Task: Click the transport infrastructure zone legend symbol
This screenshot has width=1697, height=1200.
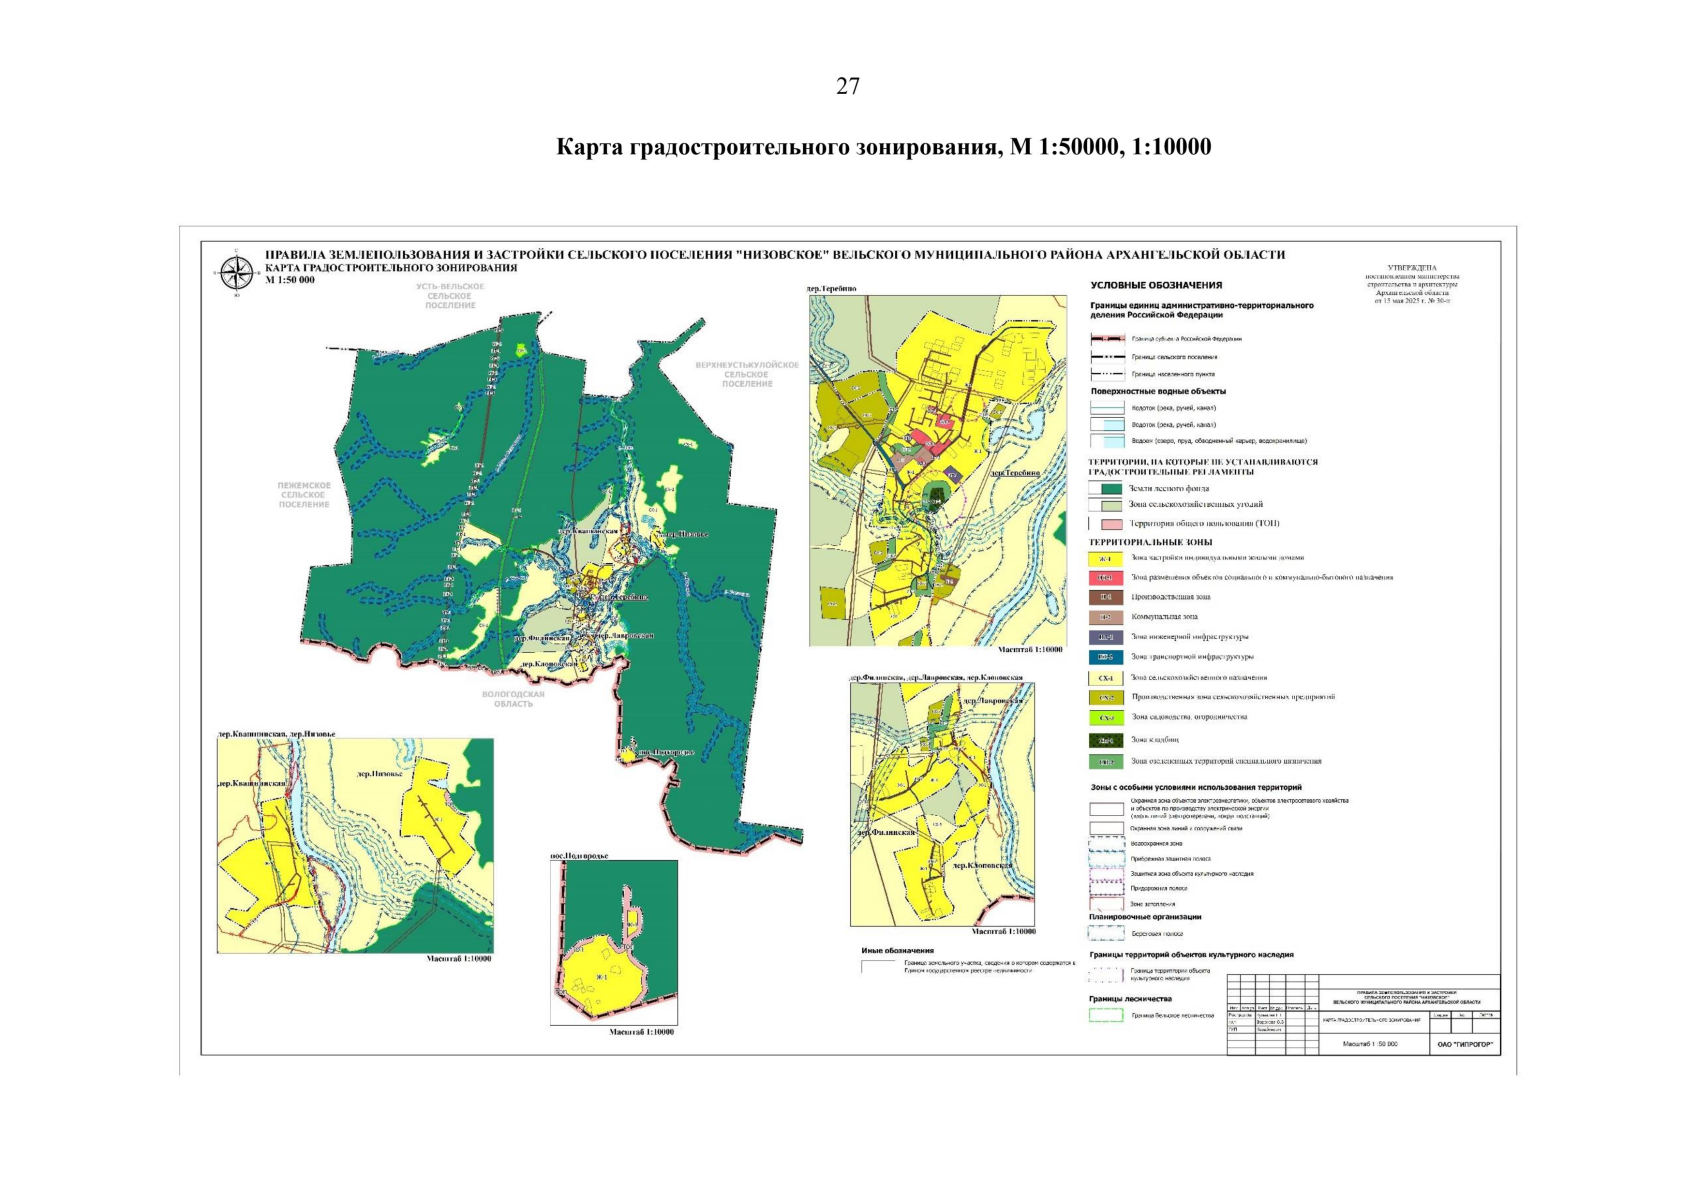Action: 1105,657
